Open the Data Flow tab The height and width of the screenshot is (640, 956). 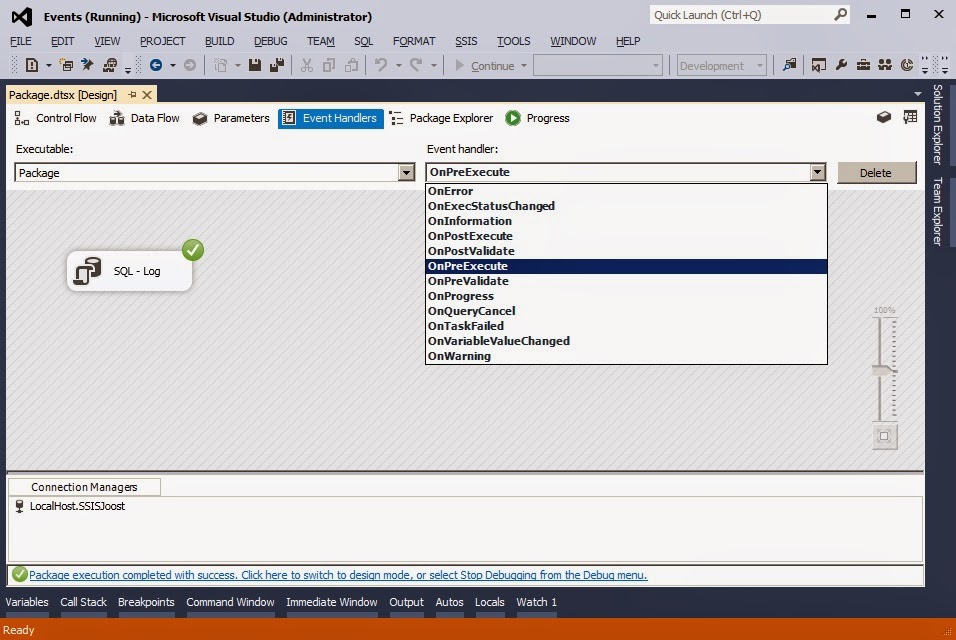click(x=144, y=118)
